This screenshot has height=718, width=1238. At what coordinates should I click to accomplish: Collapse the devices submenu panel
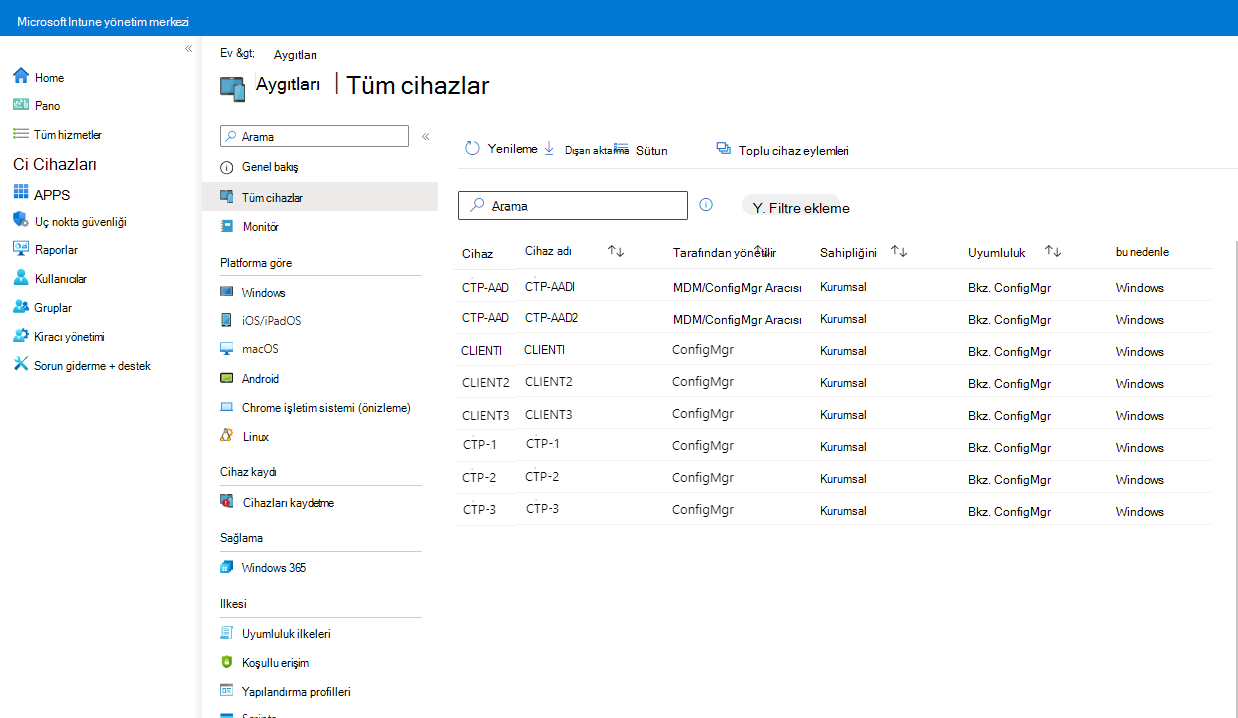pos(425,136)
